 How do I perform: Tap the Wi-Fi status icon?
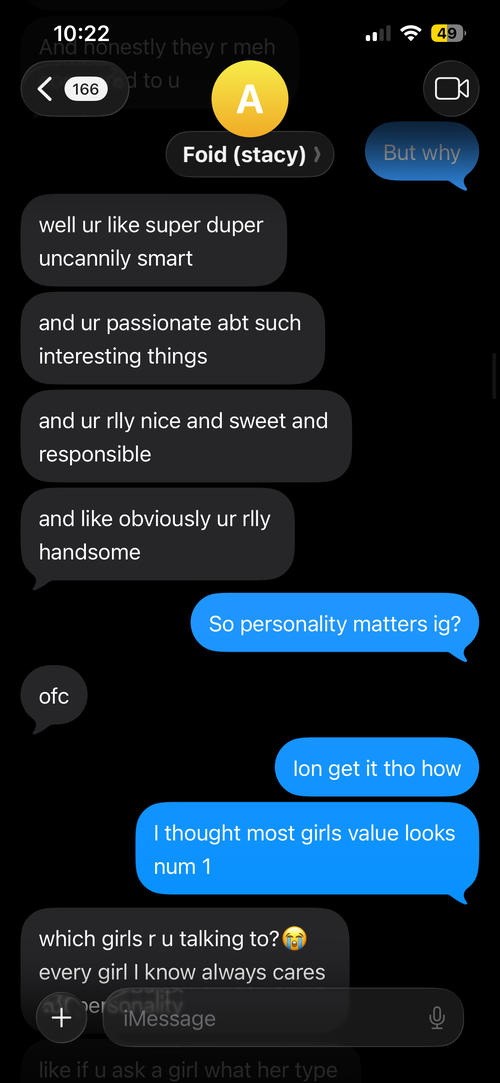coord(412,33)
